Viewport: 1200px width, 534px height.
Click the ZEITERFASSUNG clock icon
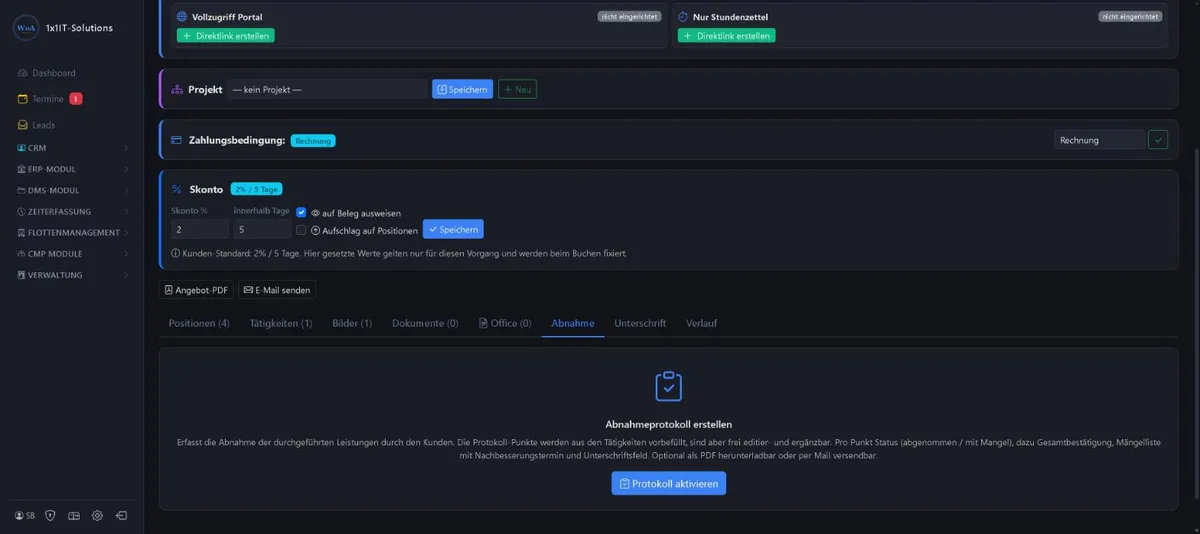21,211
